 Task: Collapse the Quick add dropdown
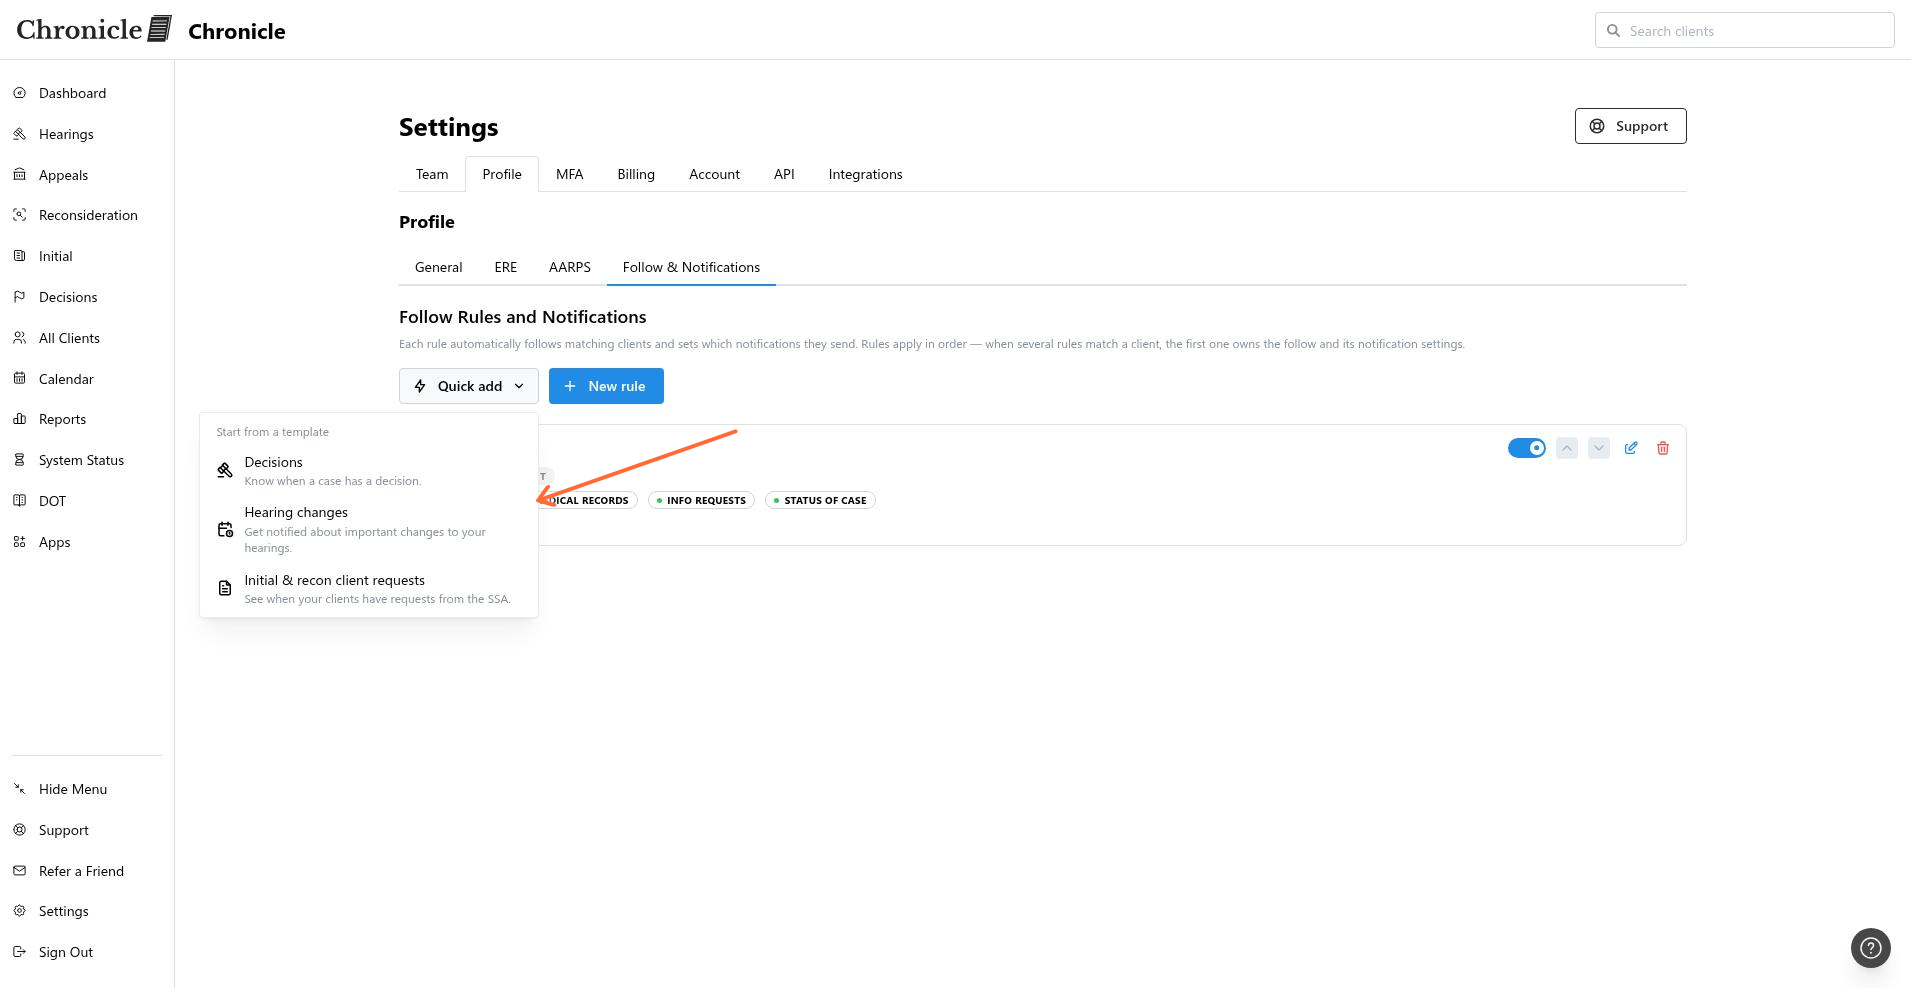click(469, 386)
